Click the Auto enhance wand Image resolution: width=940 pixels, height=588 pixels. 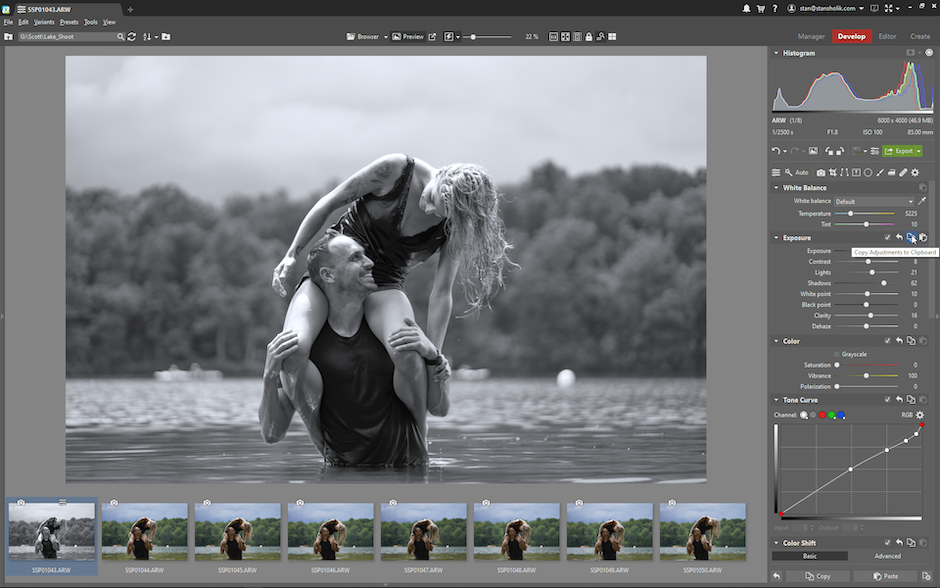point(797,173)
